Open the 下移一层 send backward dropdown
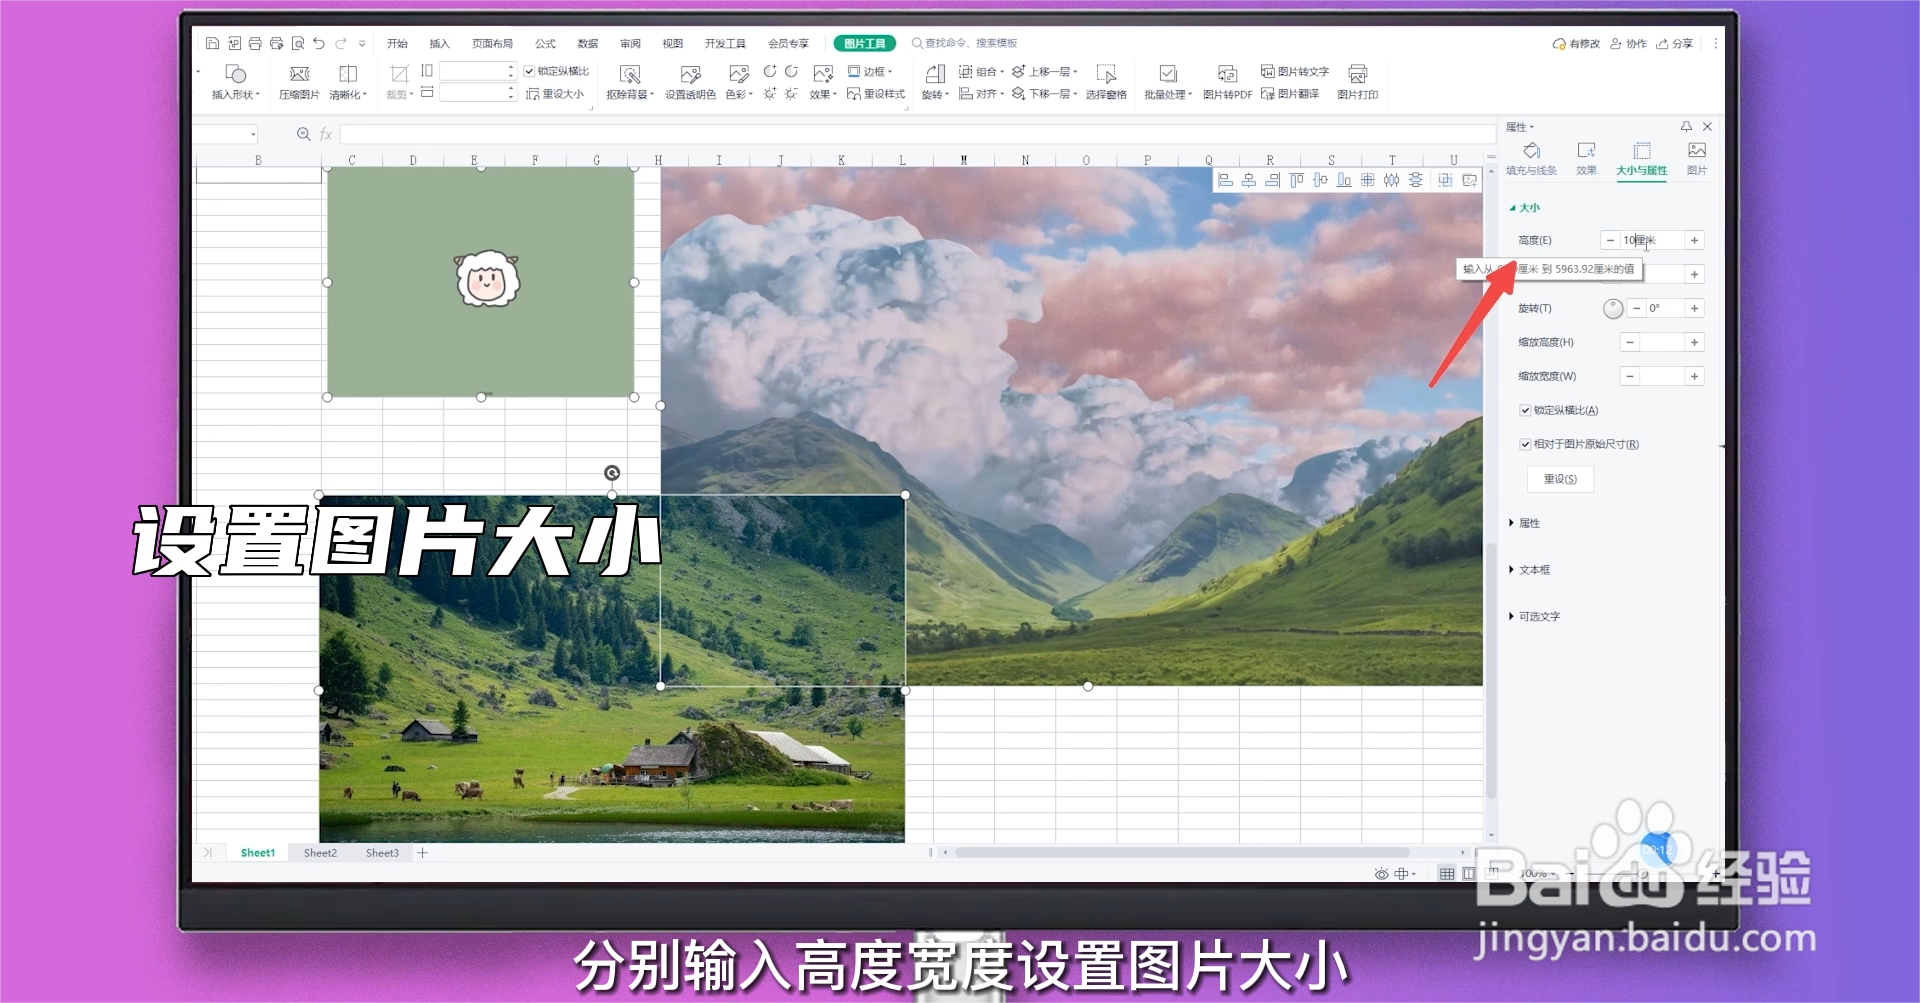Screen dimensions: 1920x1003 tap(1045, 94)
